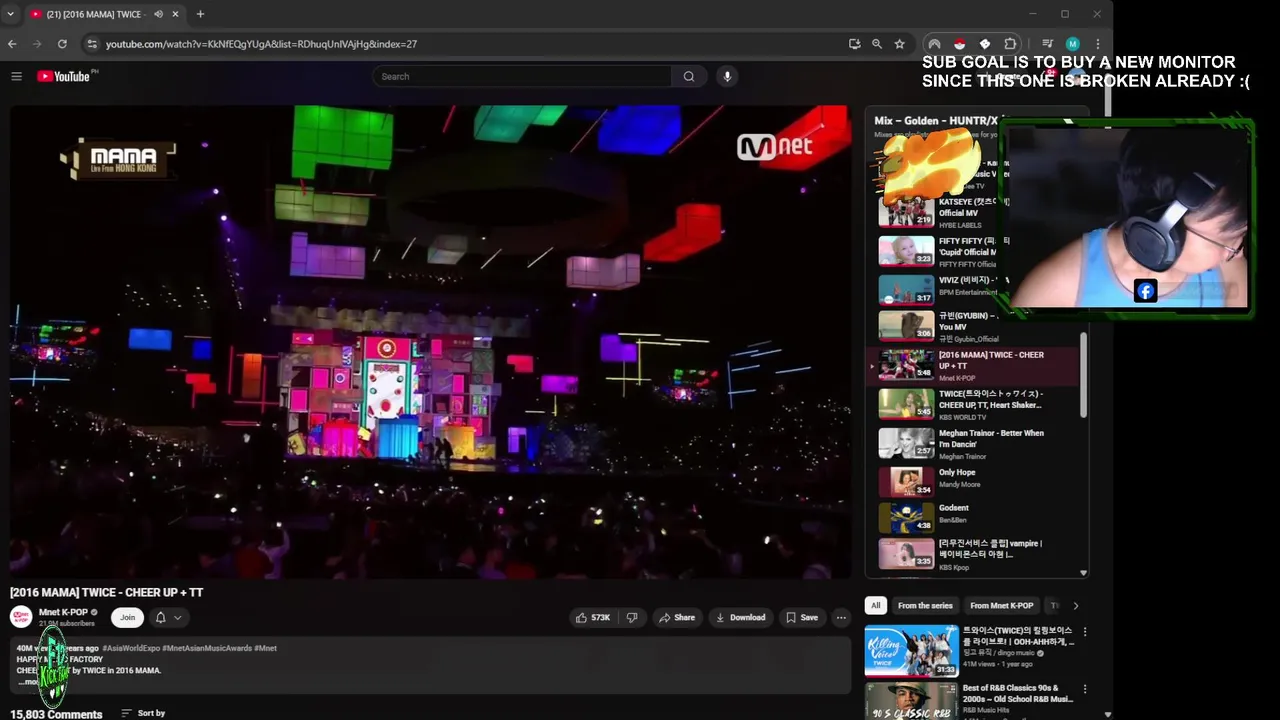Open the Sort by comments menu
The image size is (1280, 720).
click(x=143, y=713)
